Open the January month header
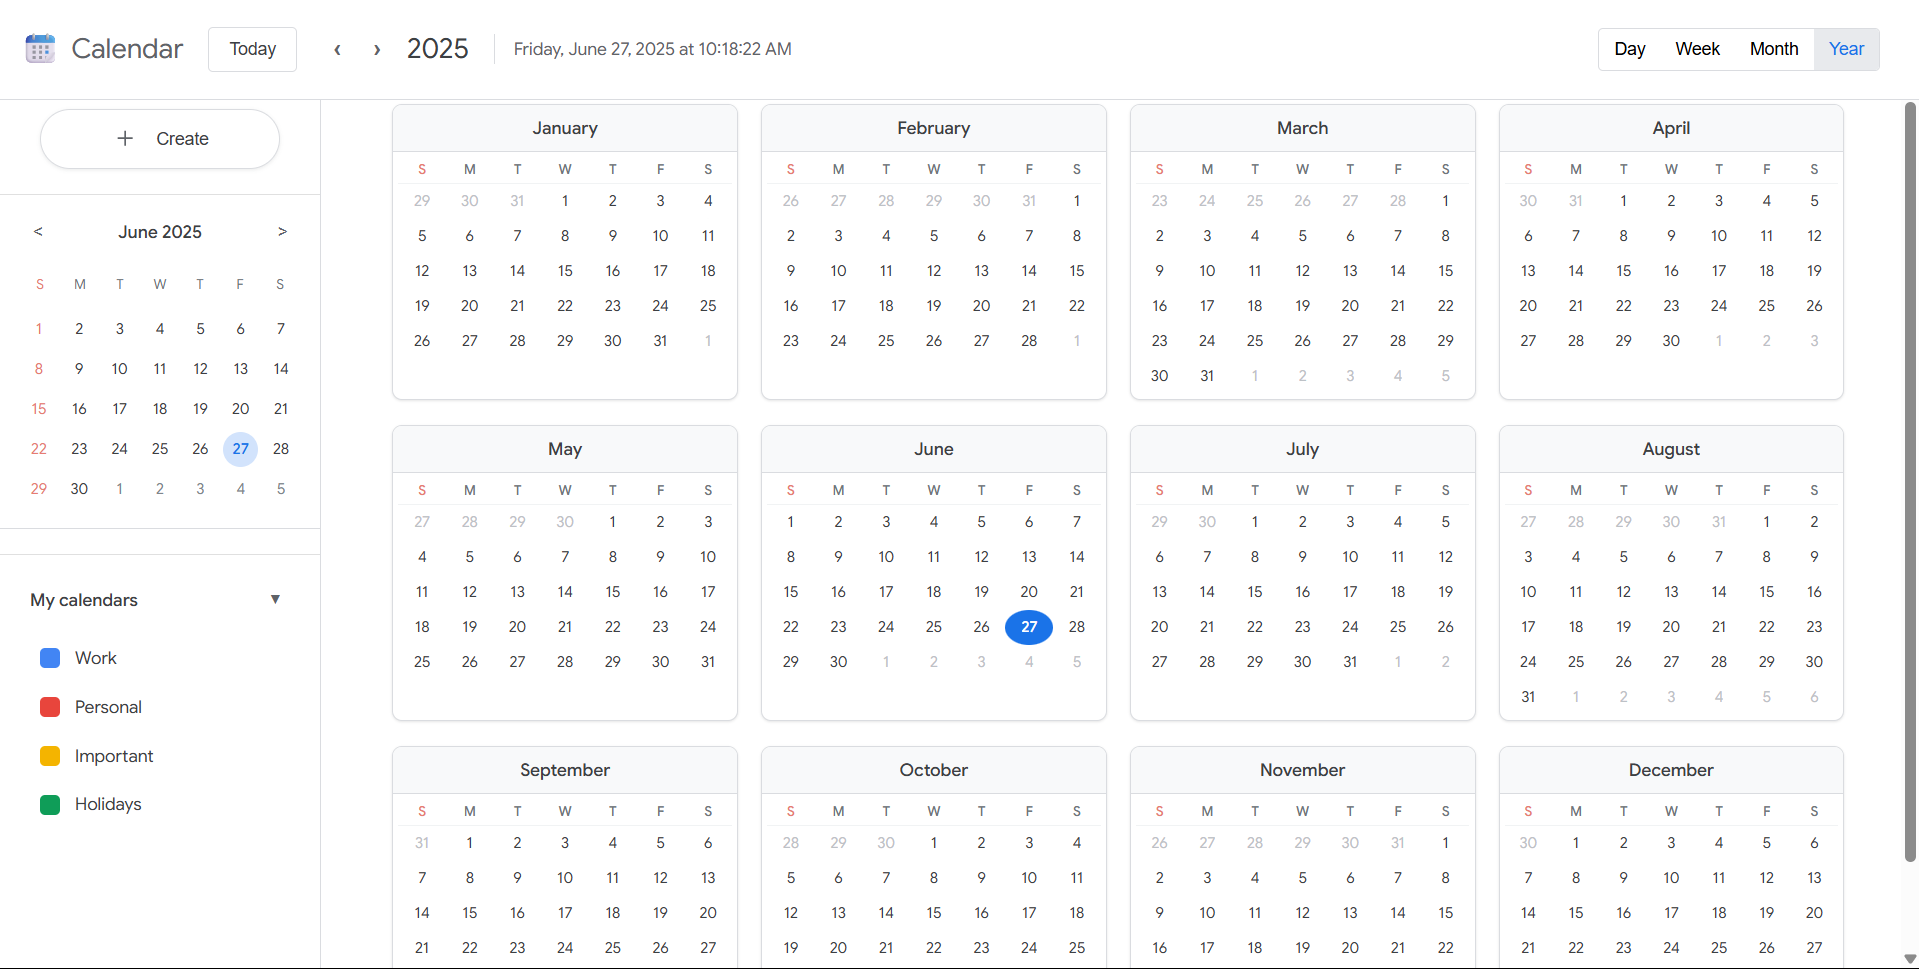Viewport: 1919px width, 969px height. pyautogui.click(x=565, y=128)
